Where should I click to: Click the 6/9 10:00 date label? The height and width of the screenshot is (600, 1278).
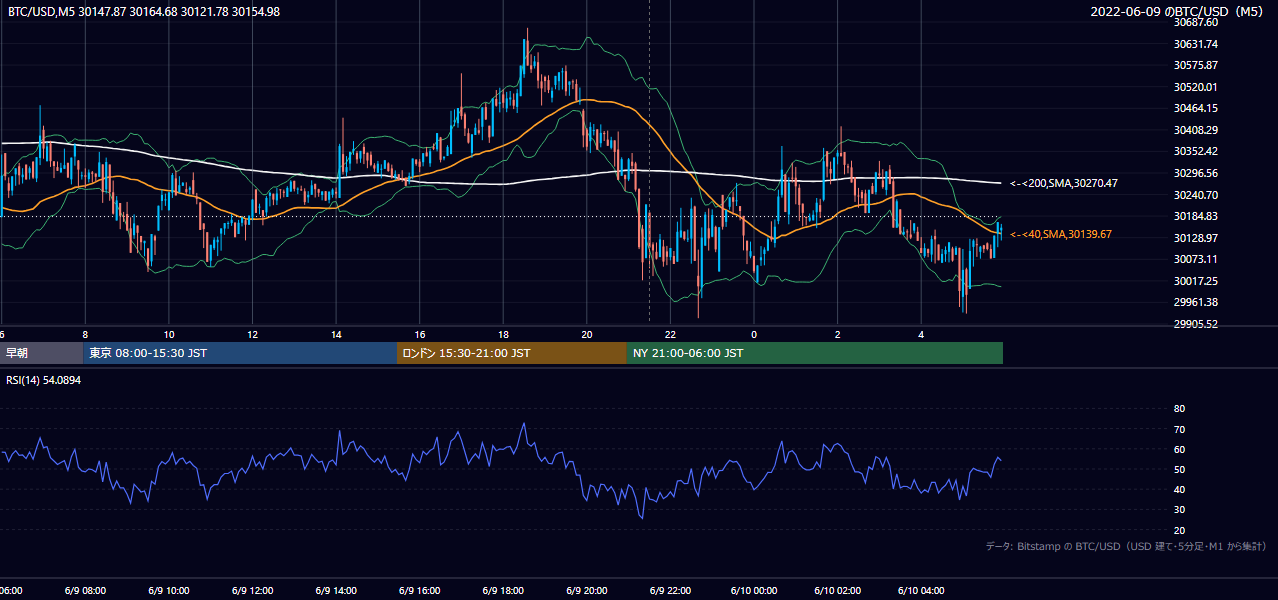(169, 591)
